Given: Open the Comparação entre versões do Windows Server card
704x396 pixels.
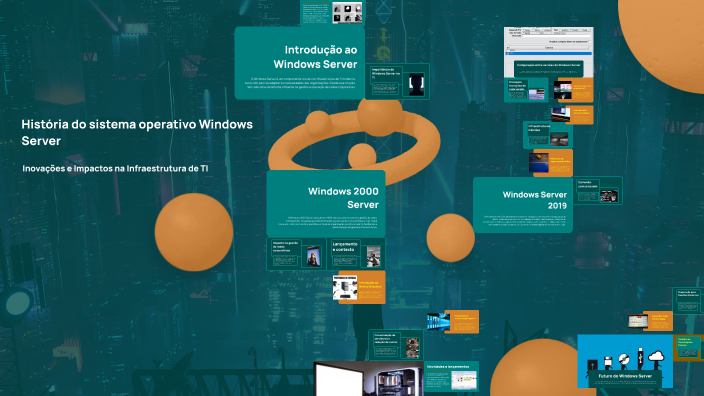Looking at the screenshot, I should pos(548,69).
